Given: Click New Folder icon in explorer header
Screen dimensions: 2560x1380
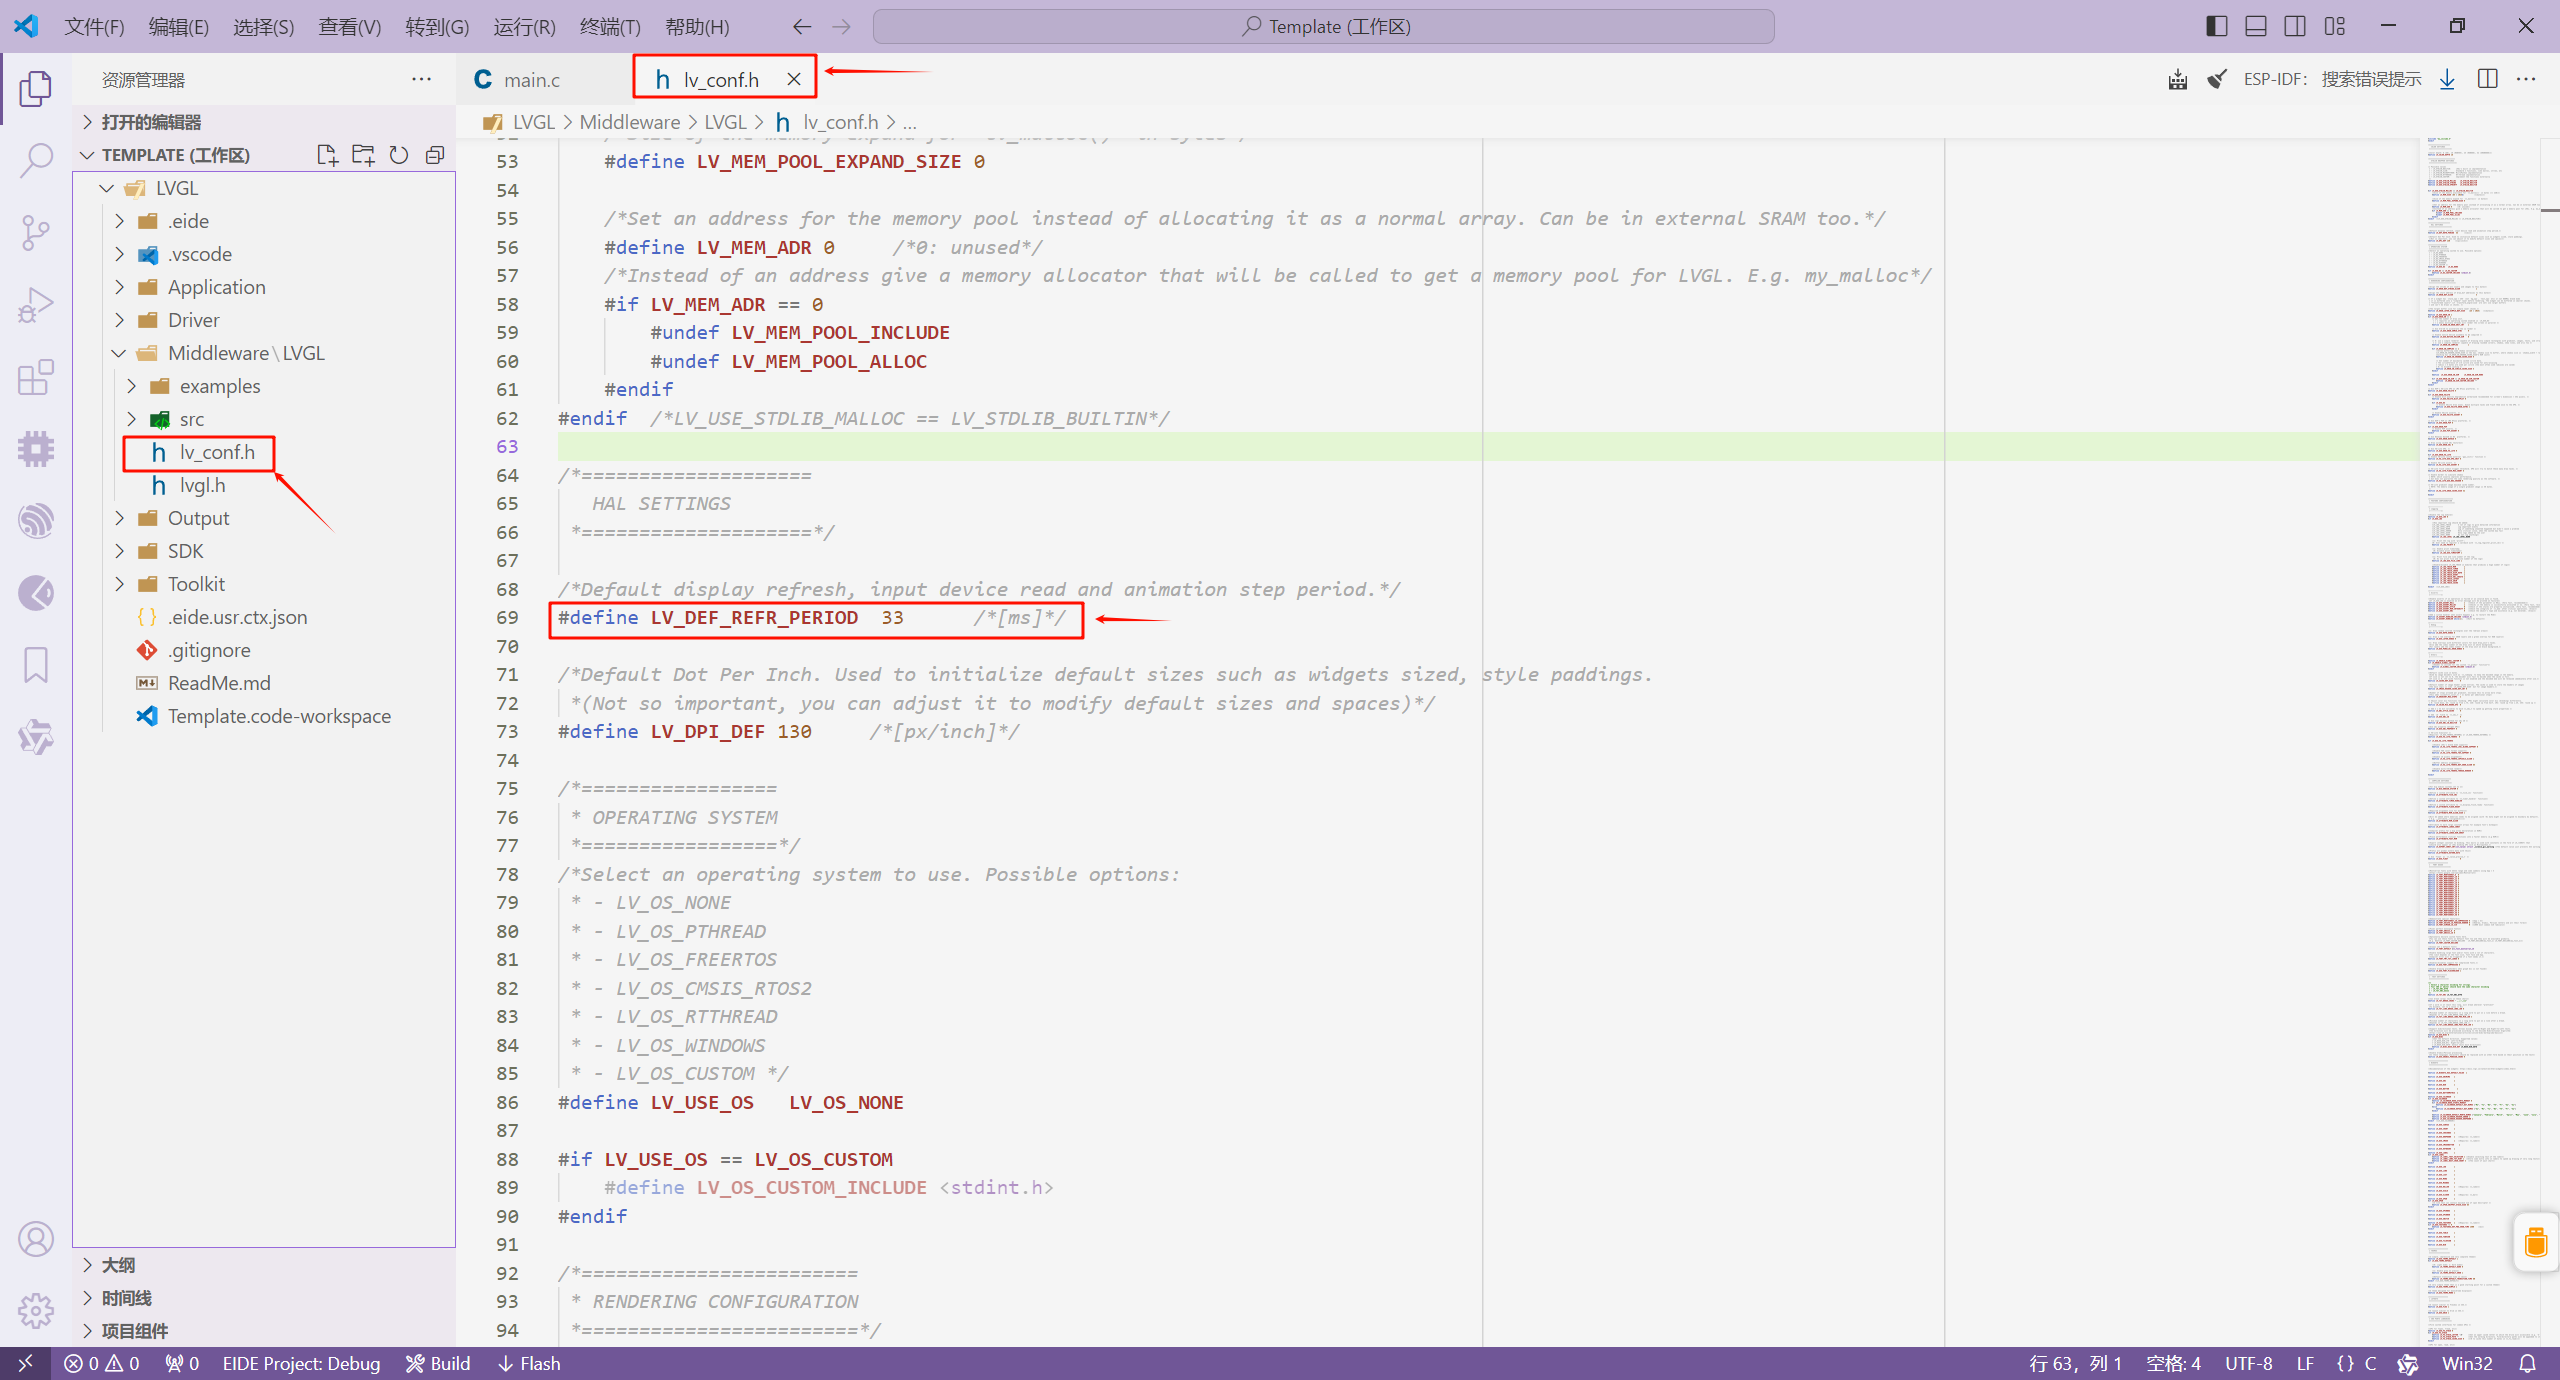Looking at the screenshot, I should (x=363, y=155).
